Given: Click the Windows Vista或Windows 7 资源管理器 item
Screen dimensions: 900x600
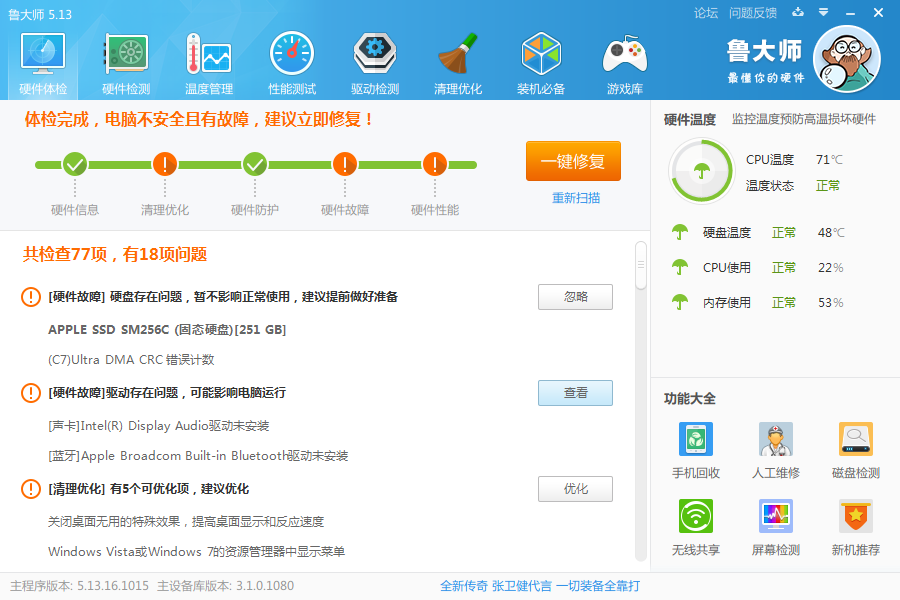Looking at the screenshot, I should coord(196,551).
